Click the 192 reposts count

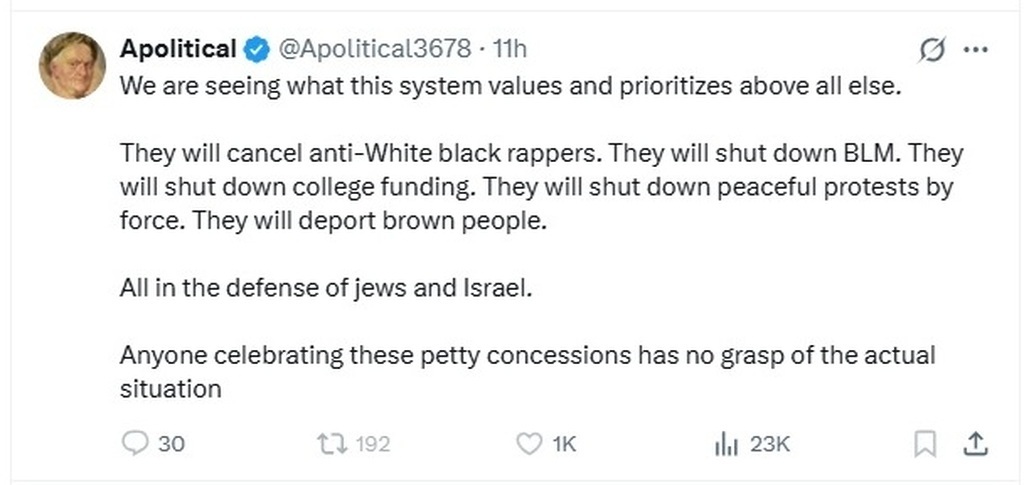pos(373,443)
